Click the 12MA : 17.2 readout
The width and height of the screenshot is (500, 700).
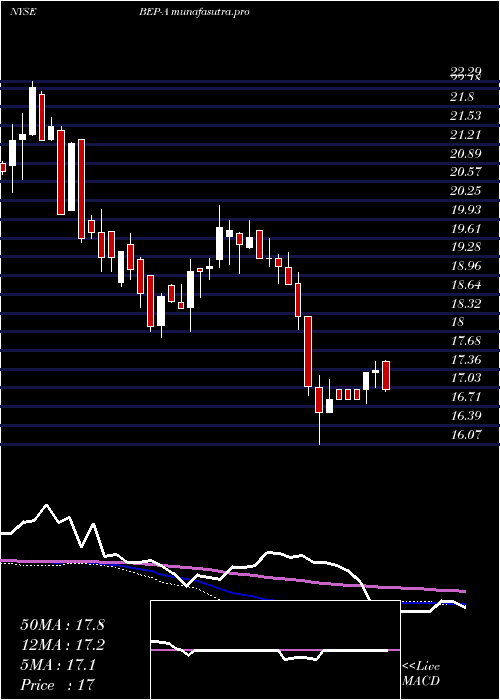[62, 645]
